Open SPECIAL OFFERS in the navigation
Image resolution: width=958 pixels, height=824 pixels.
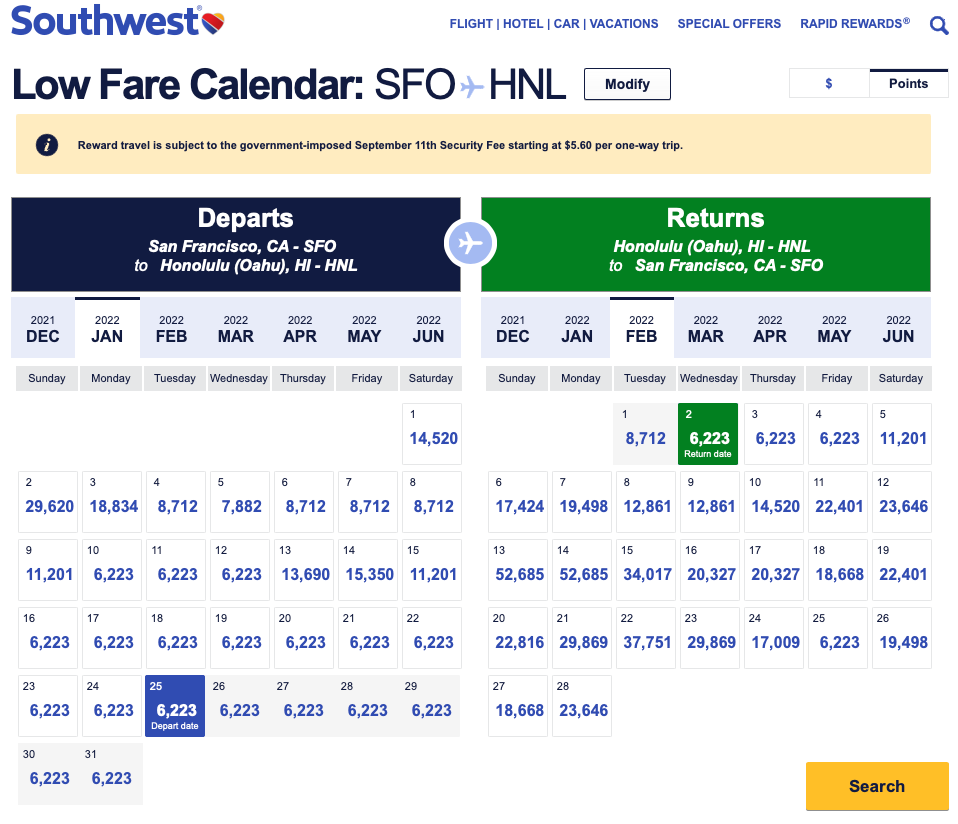tap(729, 24)
